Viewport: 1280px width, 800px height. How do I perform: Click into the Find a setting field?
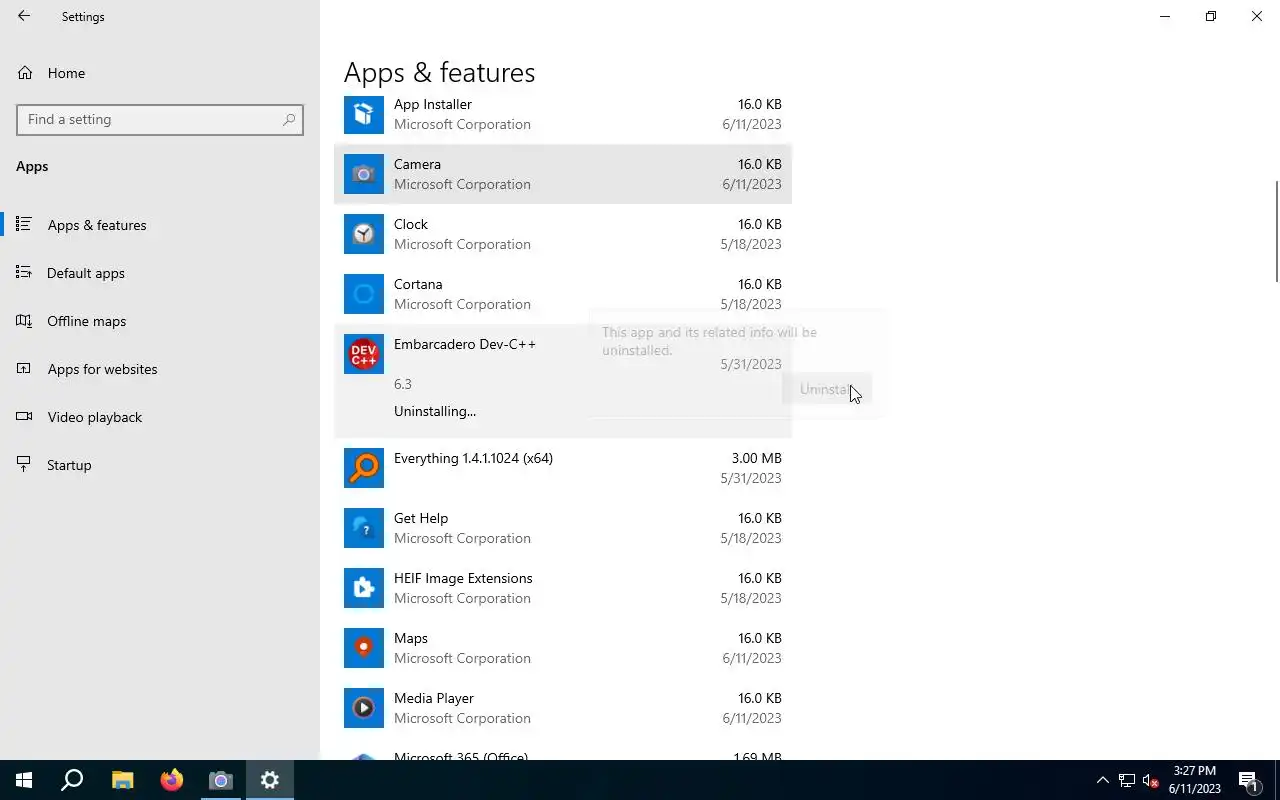(160, 119)
